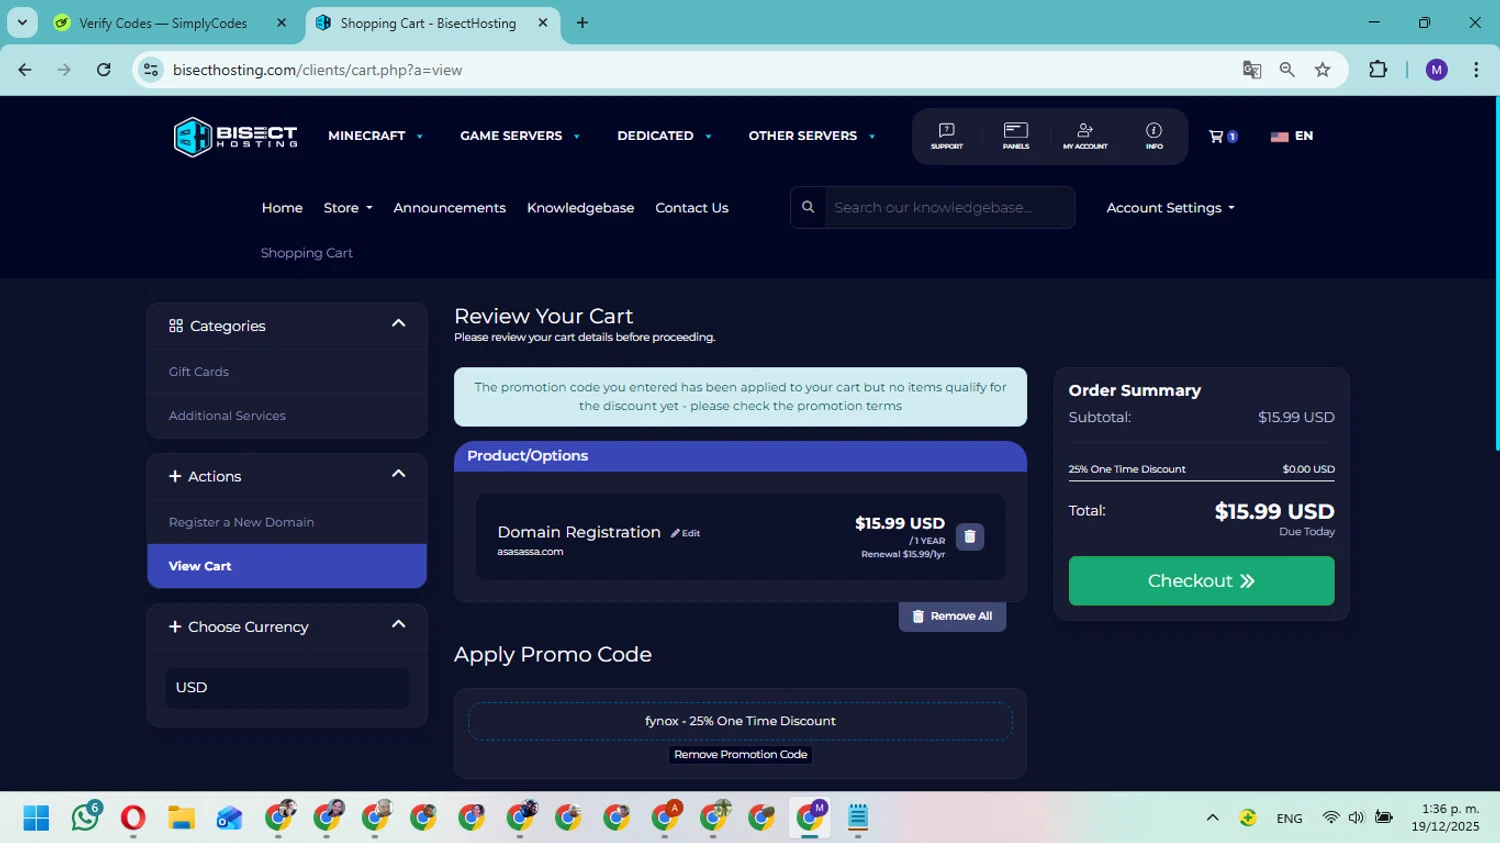
Task: Open Opera browser from taskbar
Action: pyautogui.click(x=133, y=818)
